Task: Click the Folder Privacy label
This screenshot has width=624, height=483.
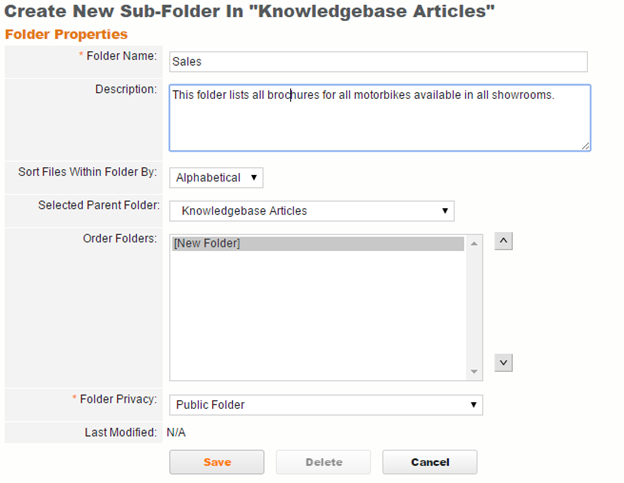Action: pos(120,400)
